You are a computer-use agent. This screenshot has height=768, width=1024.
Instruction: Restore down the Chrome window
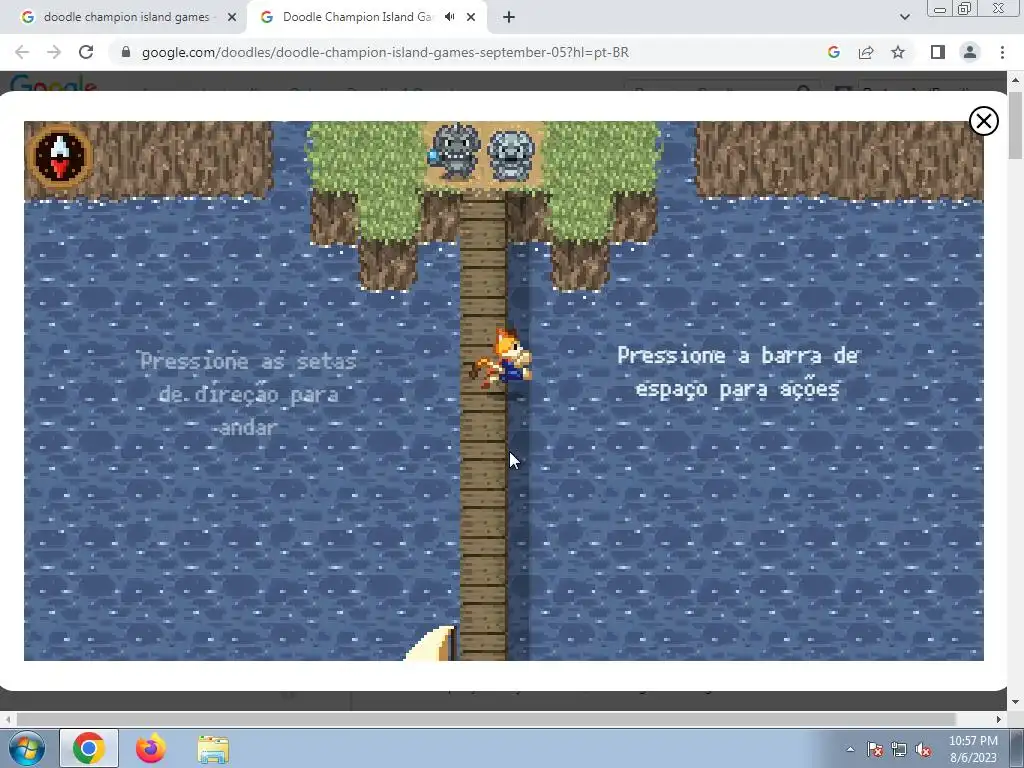tap(965, 8)
